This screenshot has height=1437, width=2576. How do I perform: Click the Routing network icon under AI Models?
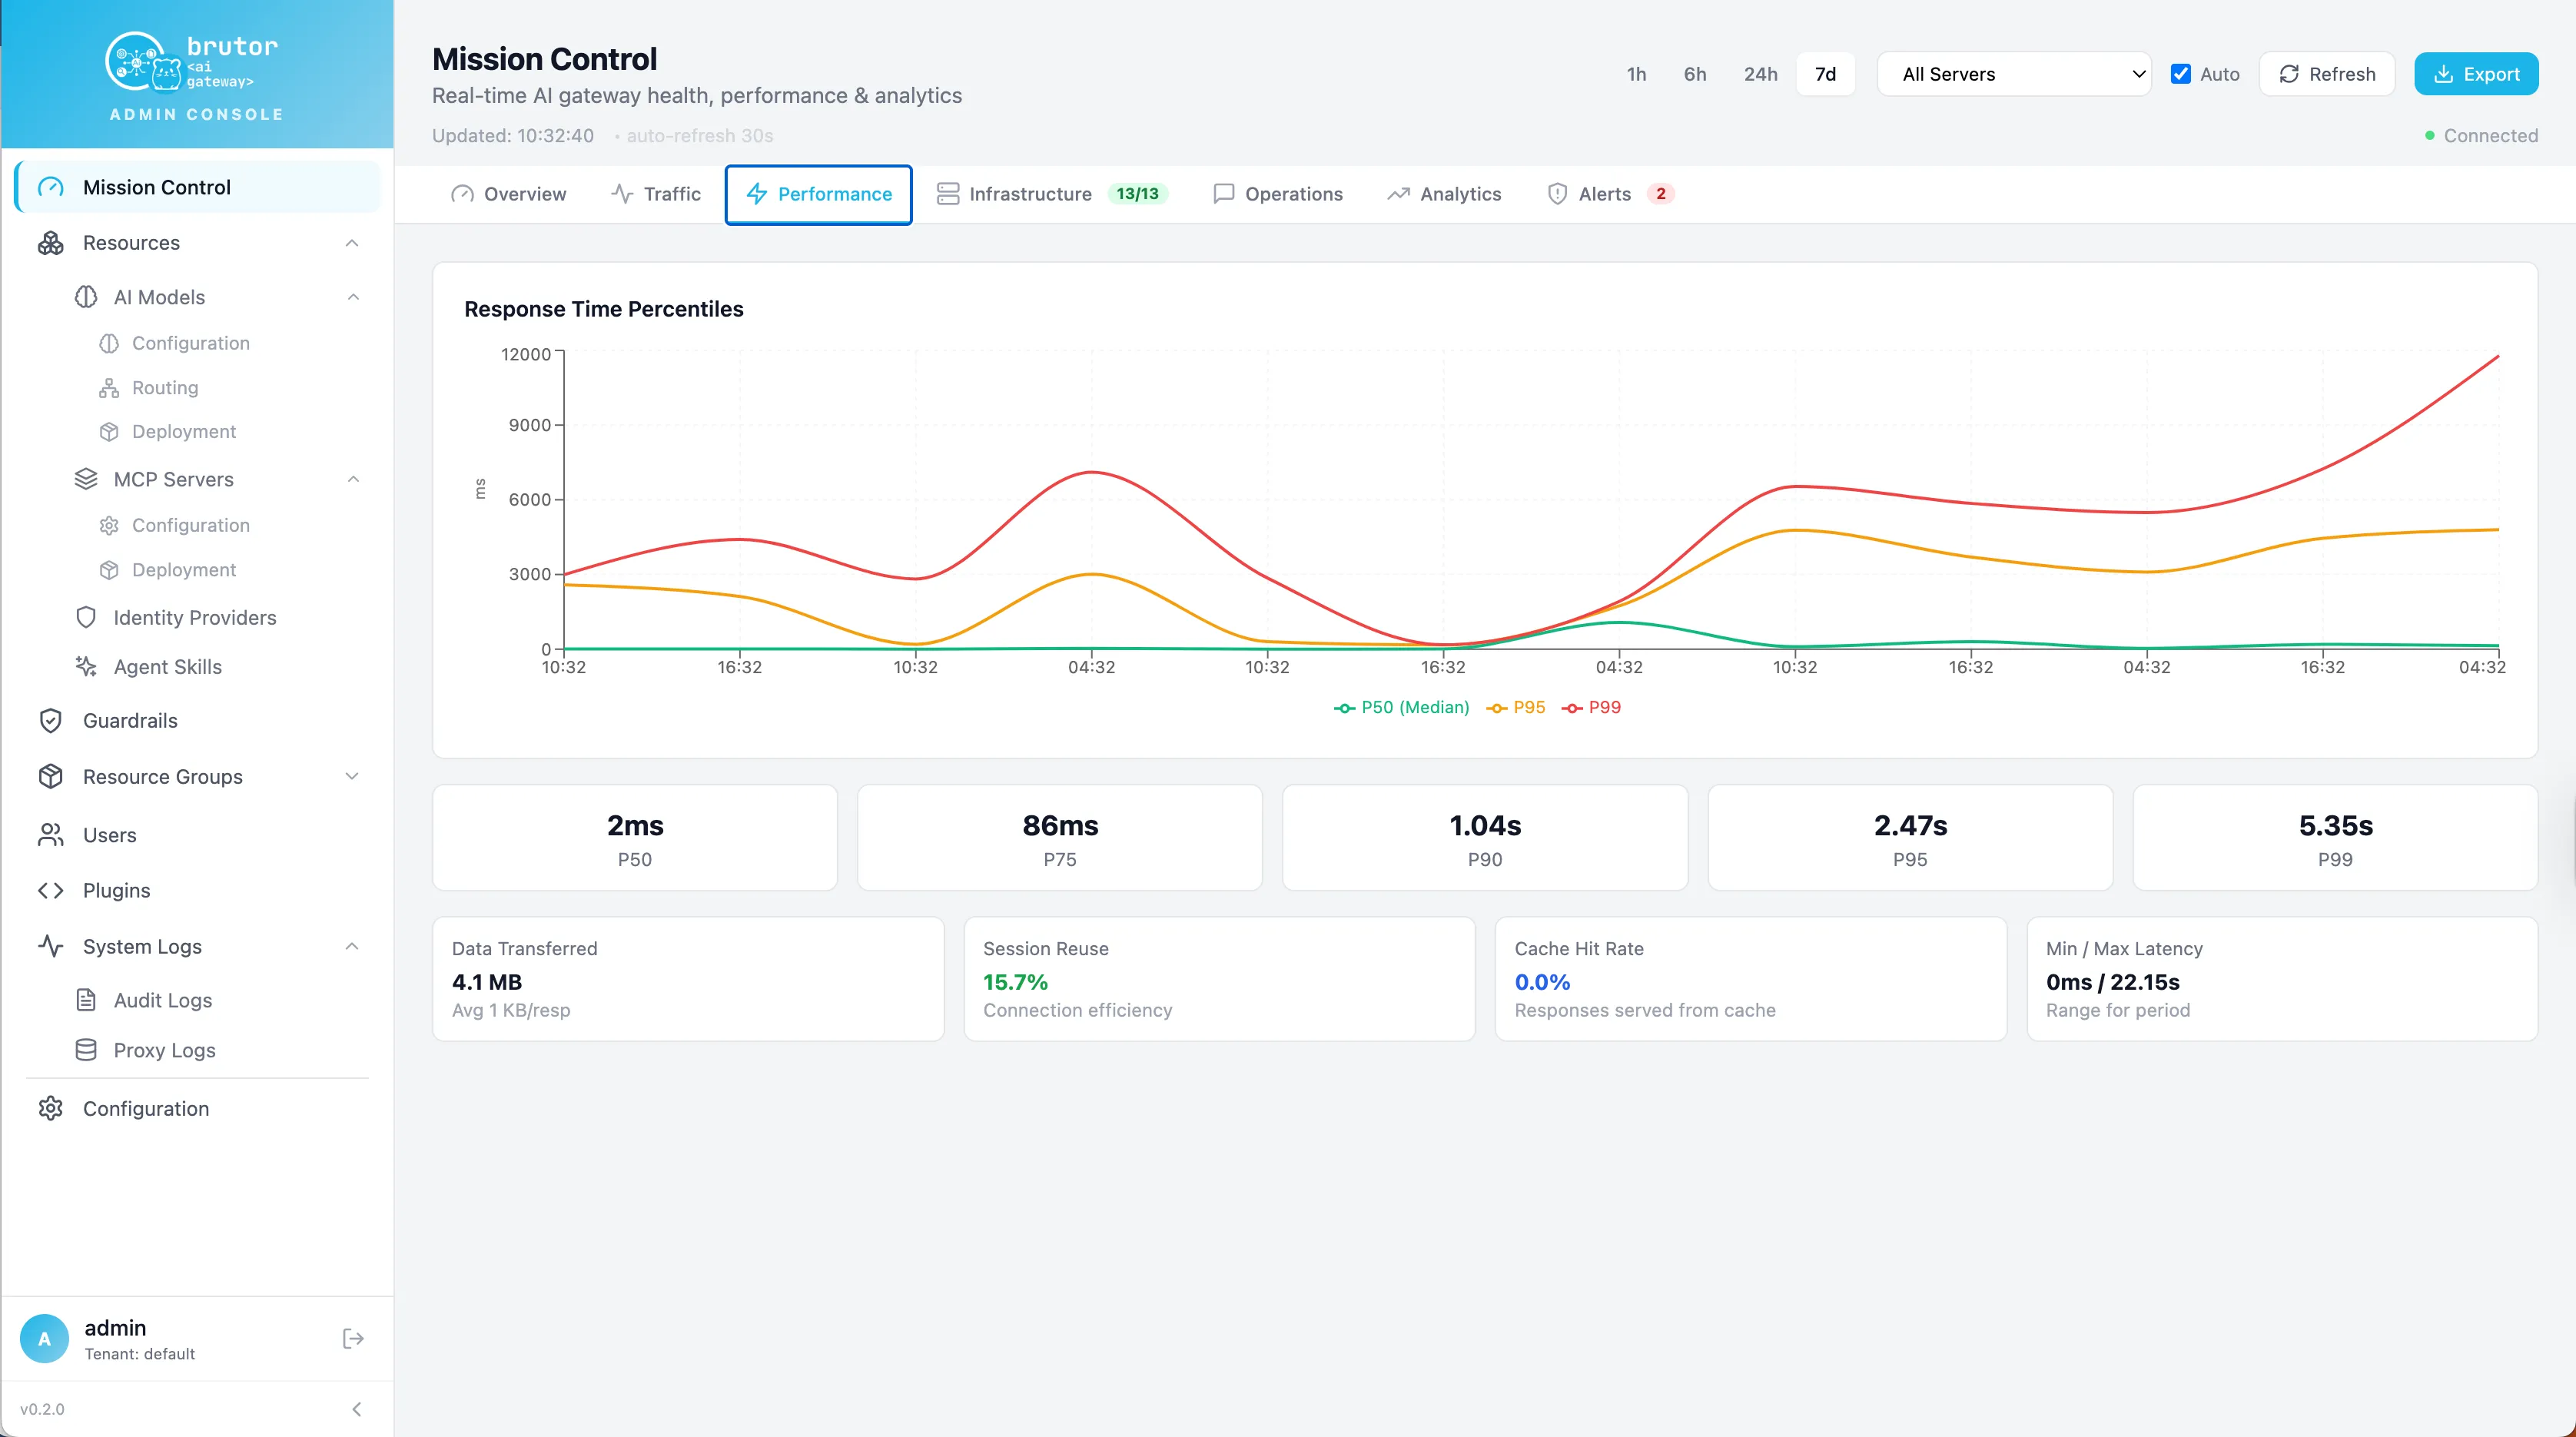pyautogui.click(x=109, y=388)
